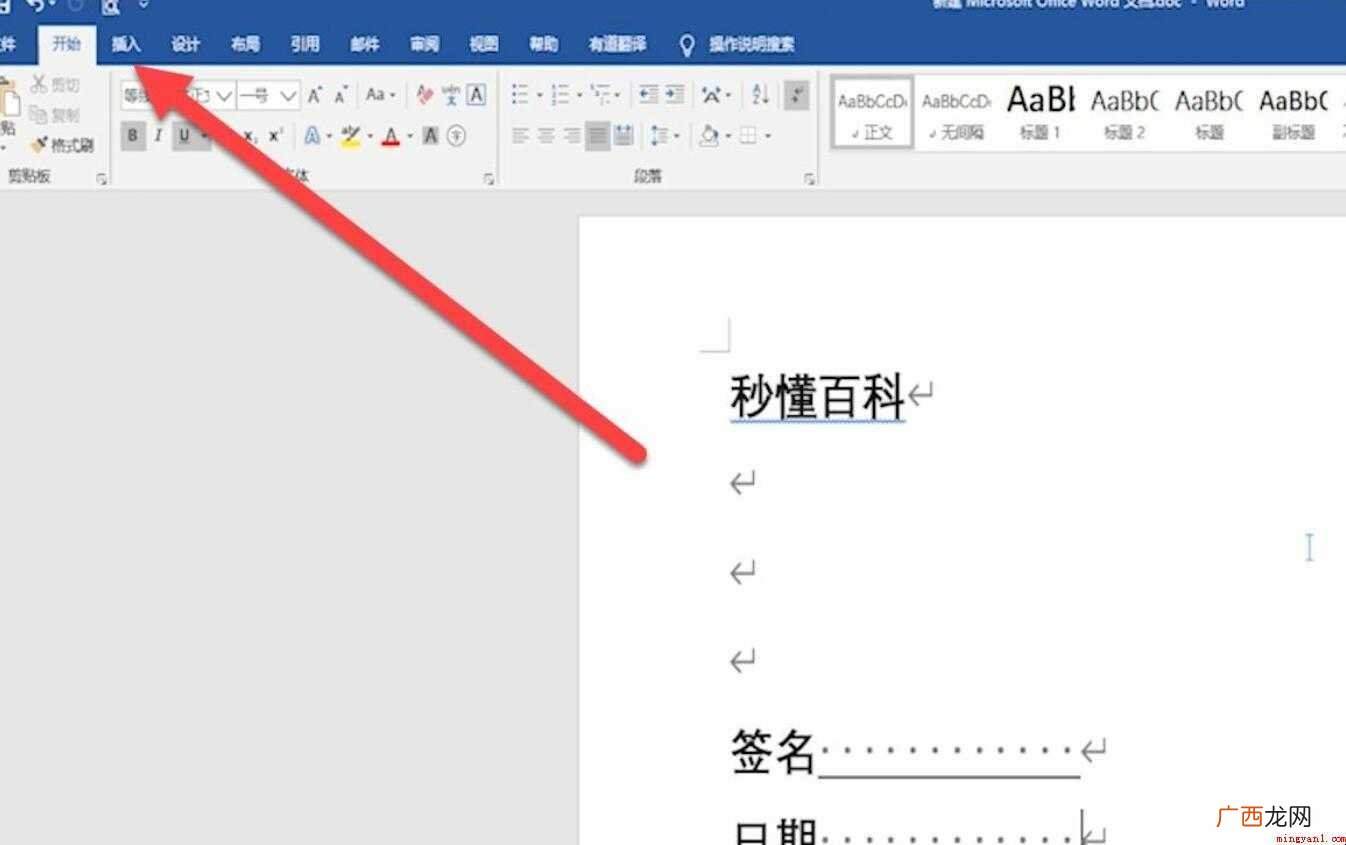Expand the font color dropdown arrow

click(410, 137)
